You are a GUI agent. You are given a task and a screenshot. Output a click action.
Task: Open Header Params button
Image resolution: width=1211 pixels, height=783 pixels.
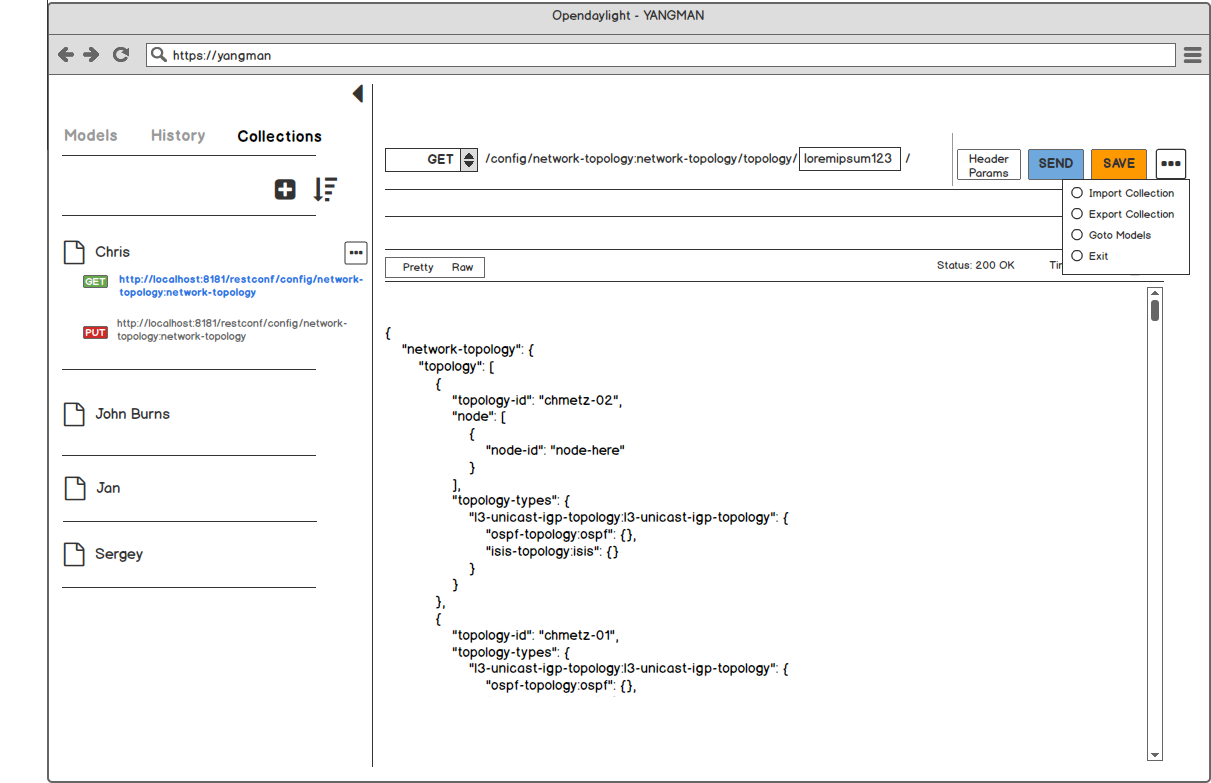988,165
